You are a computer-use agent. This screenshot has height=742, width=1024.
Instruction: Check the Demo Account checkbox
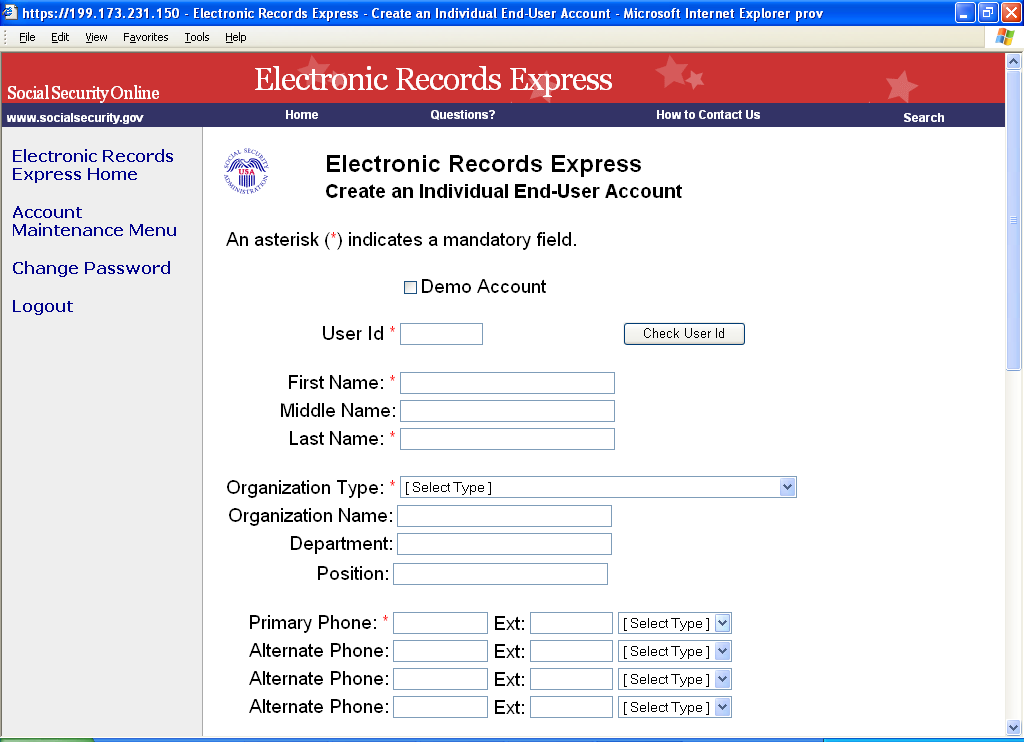410,287
